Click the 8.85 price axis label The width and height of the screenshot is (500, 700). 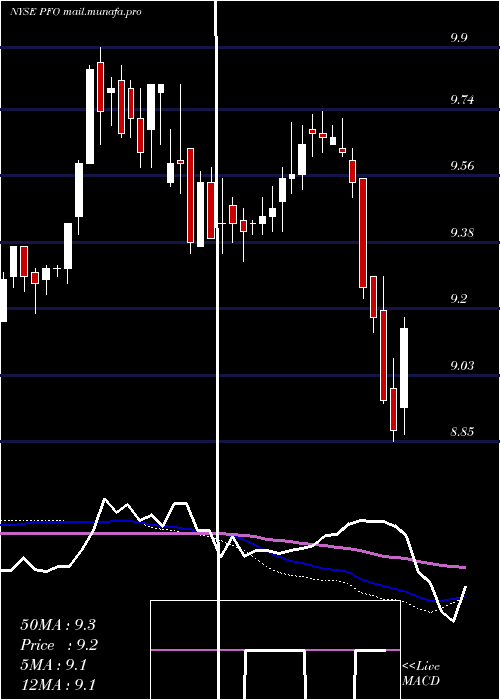click(462, 432)
